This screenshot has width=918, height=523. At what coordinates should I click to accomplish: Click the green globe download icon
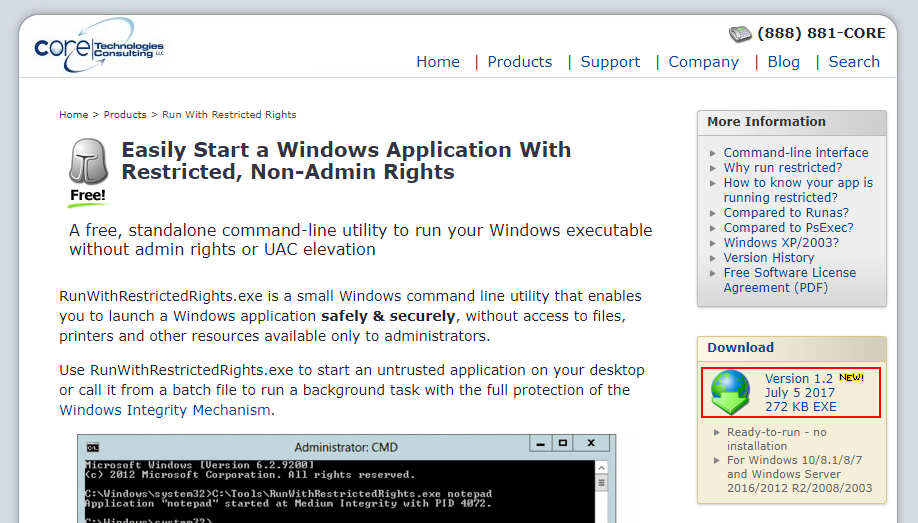click(x=730, y=392)
